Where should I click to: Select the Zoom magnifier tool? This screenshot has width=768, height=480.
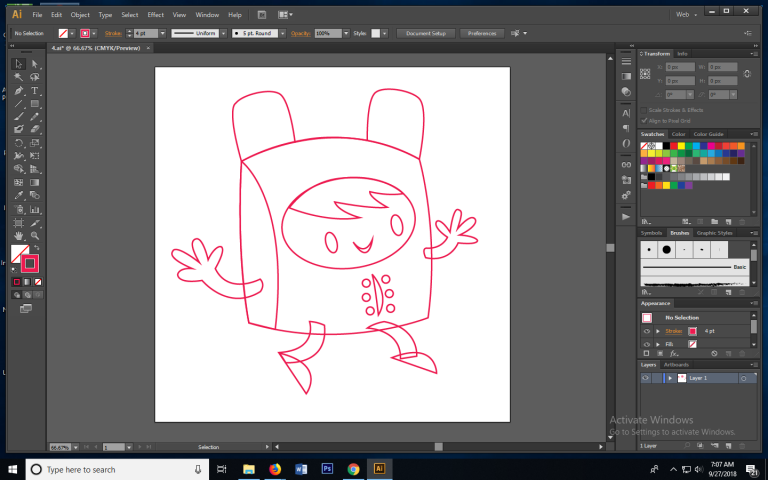tap(35, 235)
